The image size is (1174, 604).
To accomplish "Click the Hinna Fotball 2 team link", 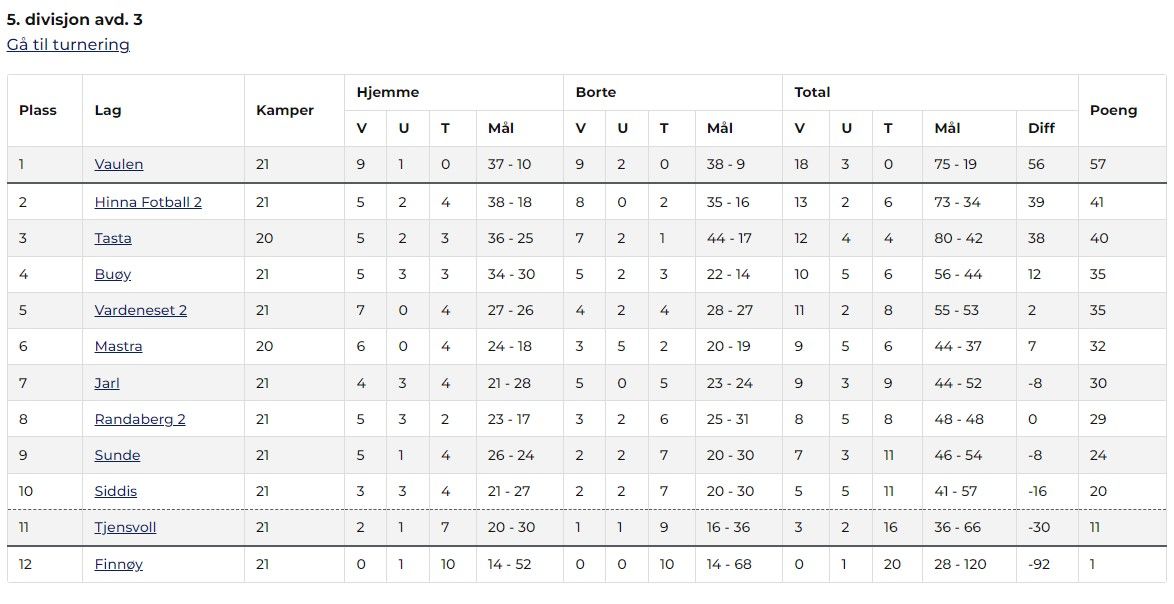I will (148, 202).
